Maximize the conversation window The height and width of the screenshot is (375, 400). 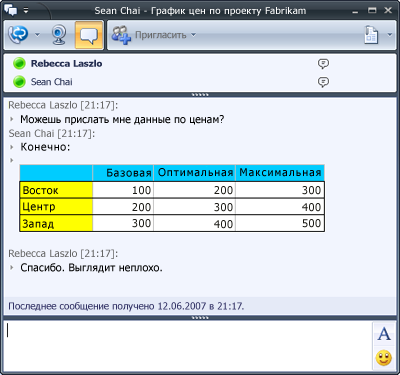pos(372,11)
